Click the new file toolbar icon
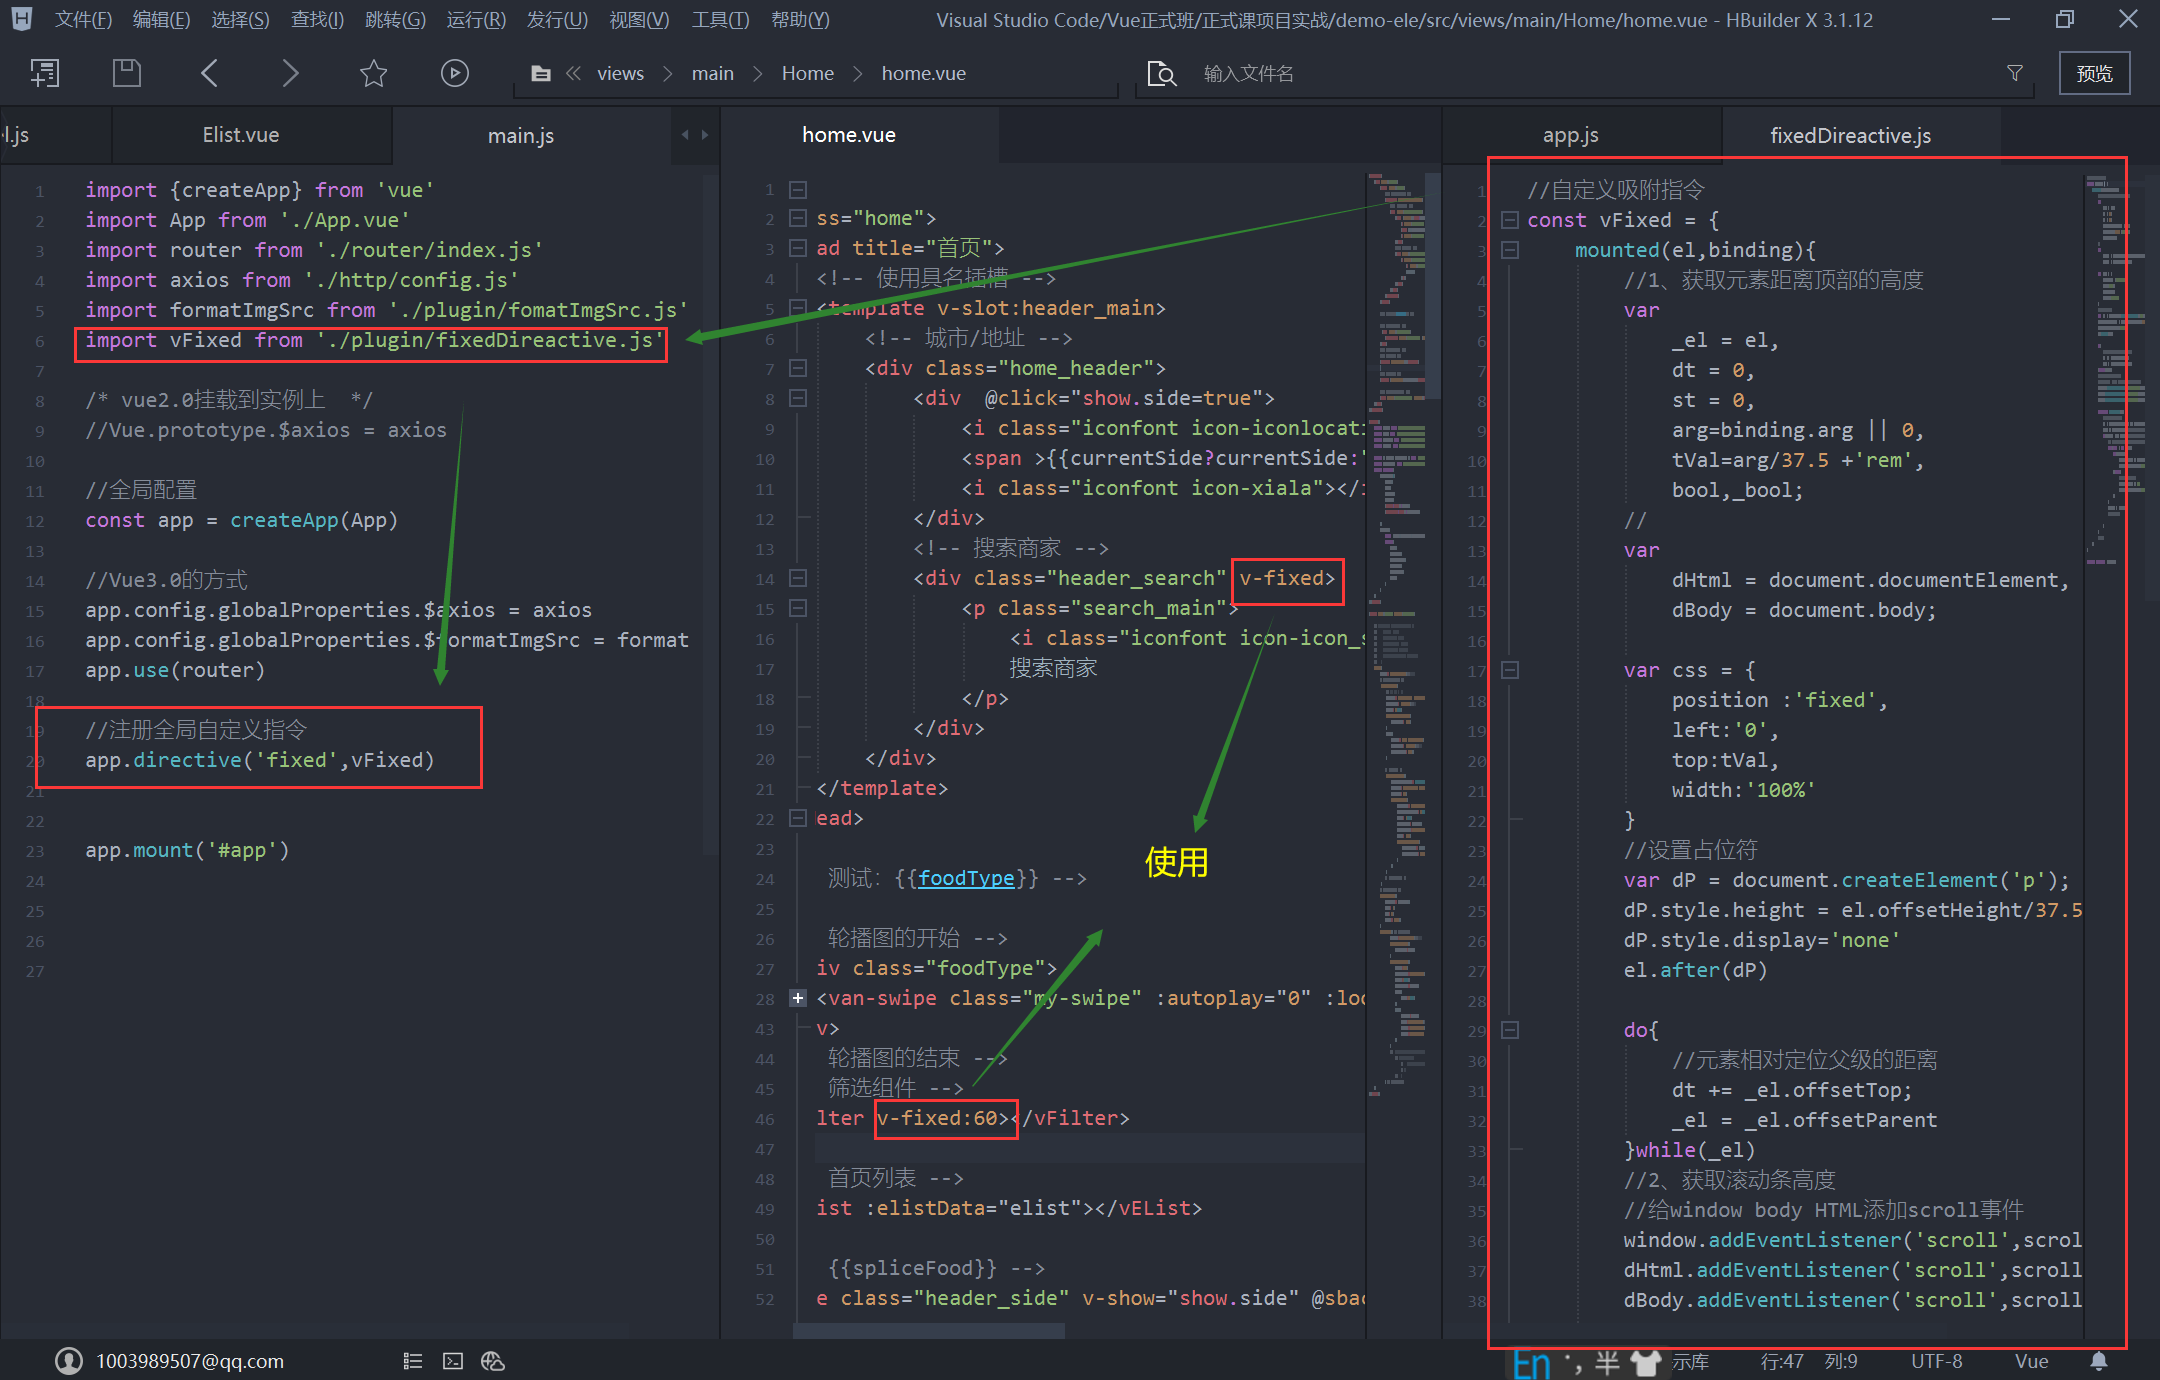The width and height of the screenshot is (2160, 1380). click(45, 73)
